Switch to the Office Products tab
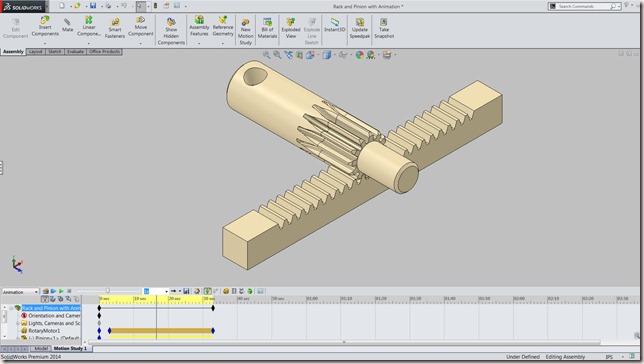The height and width of the screenshot is (364, 644). click(x=104, y=52)
